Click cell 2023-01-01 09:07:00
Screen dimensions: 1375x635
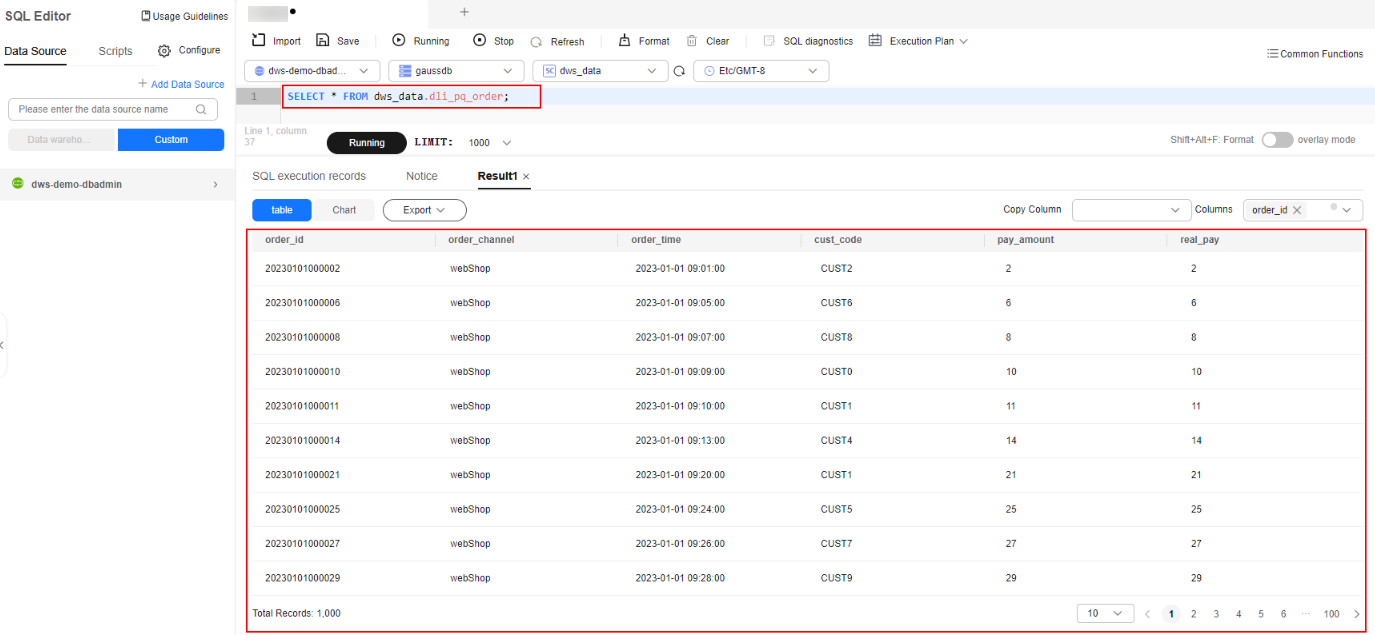pyautogui.click(x=680, y=337)
